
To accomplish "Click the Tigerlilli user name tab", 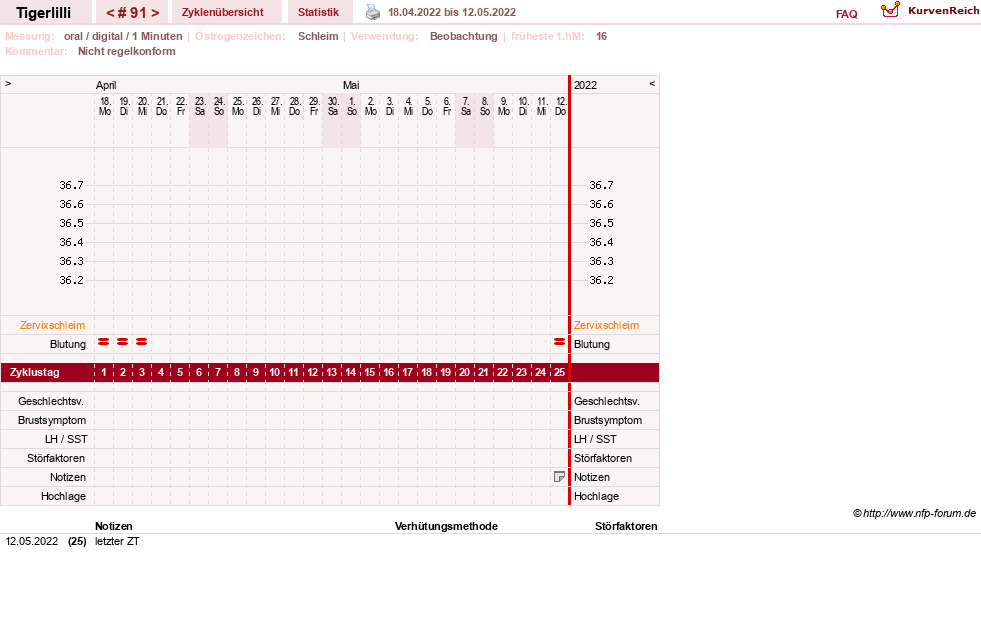I will [44, 13].
